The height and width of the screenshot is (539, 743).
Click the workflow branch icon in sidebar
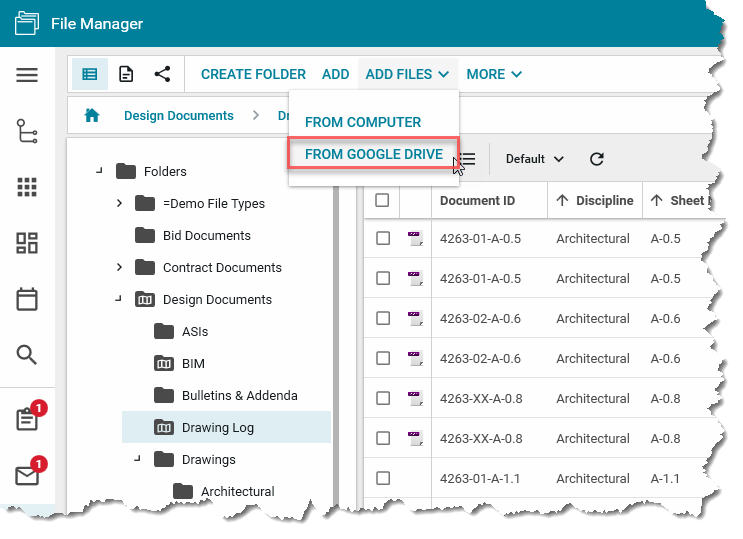pyautogui.click(x=27, y=131)
